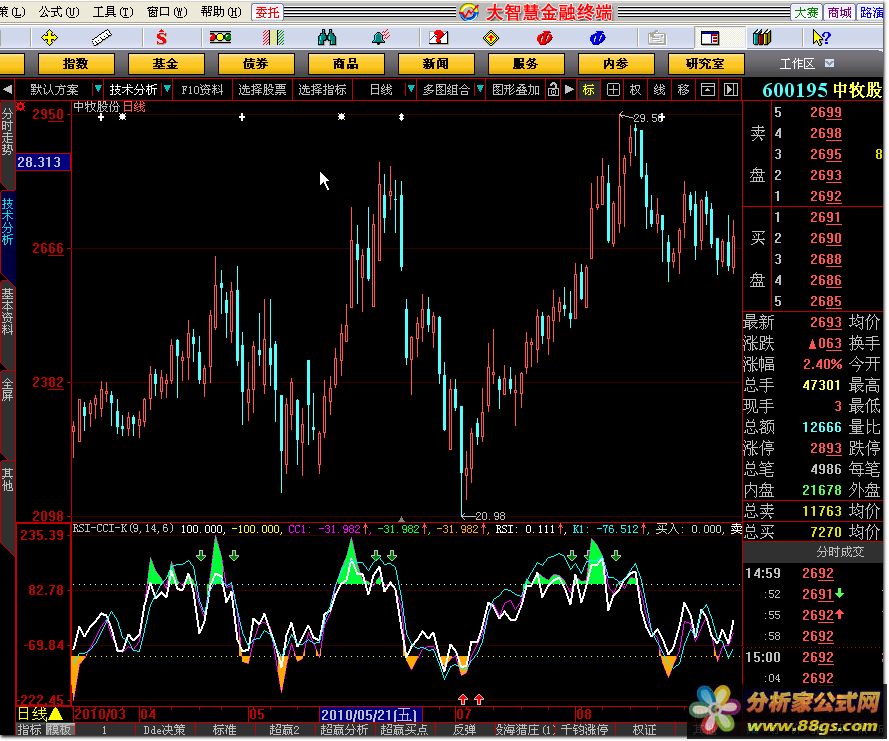Open the binoculars search icon

click(x=327, y=38)
